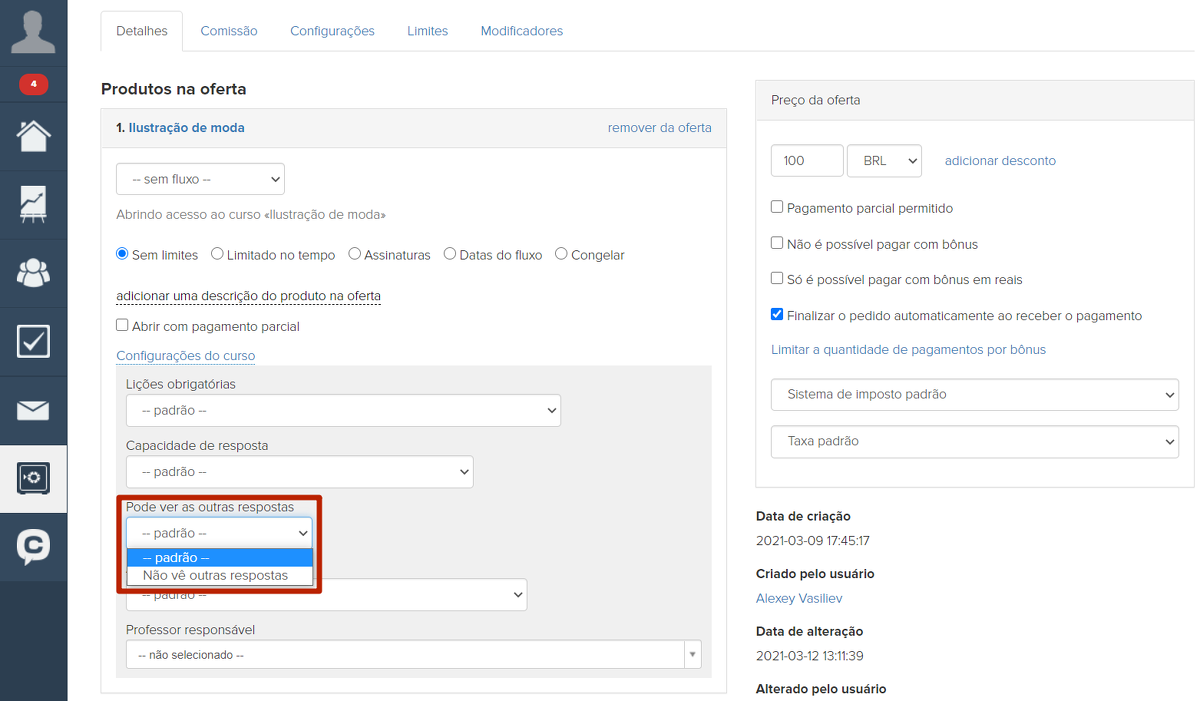This screenshot has height=701, width=1200.
Task: Enable 'Pagamento parcial permitido' checkbox
Action: pyautogui.click(x=777, y=207)
